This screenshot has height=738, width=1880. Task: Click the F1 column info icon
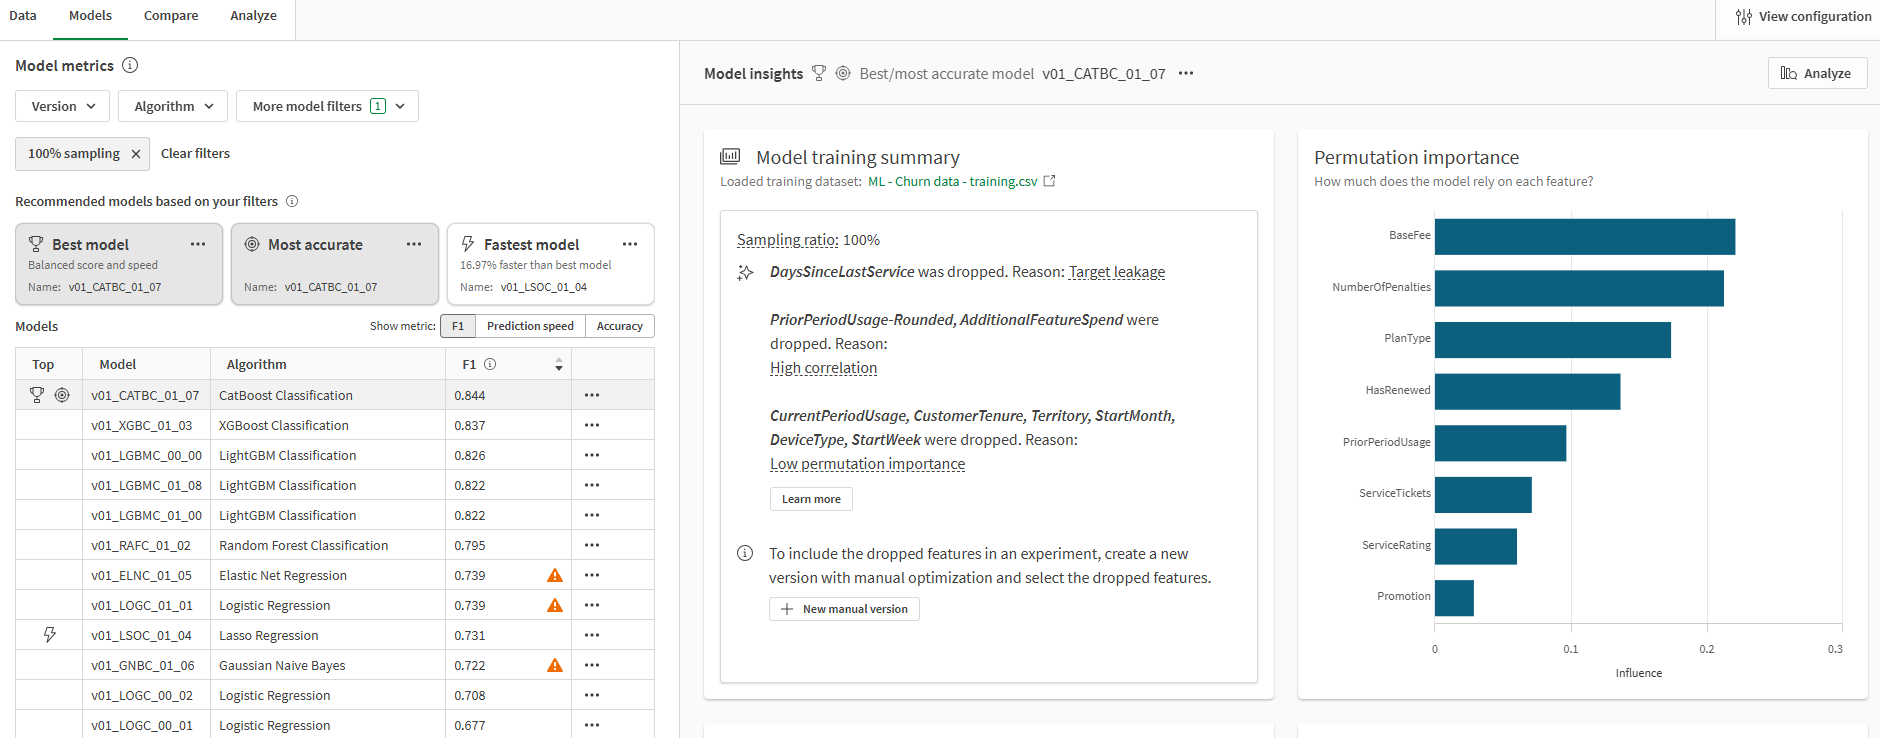point(490,365)
